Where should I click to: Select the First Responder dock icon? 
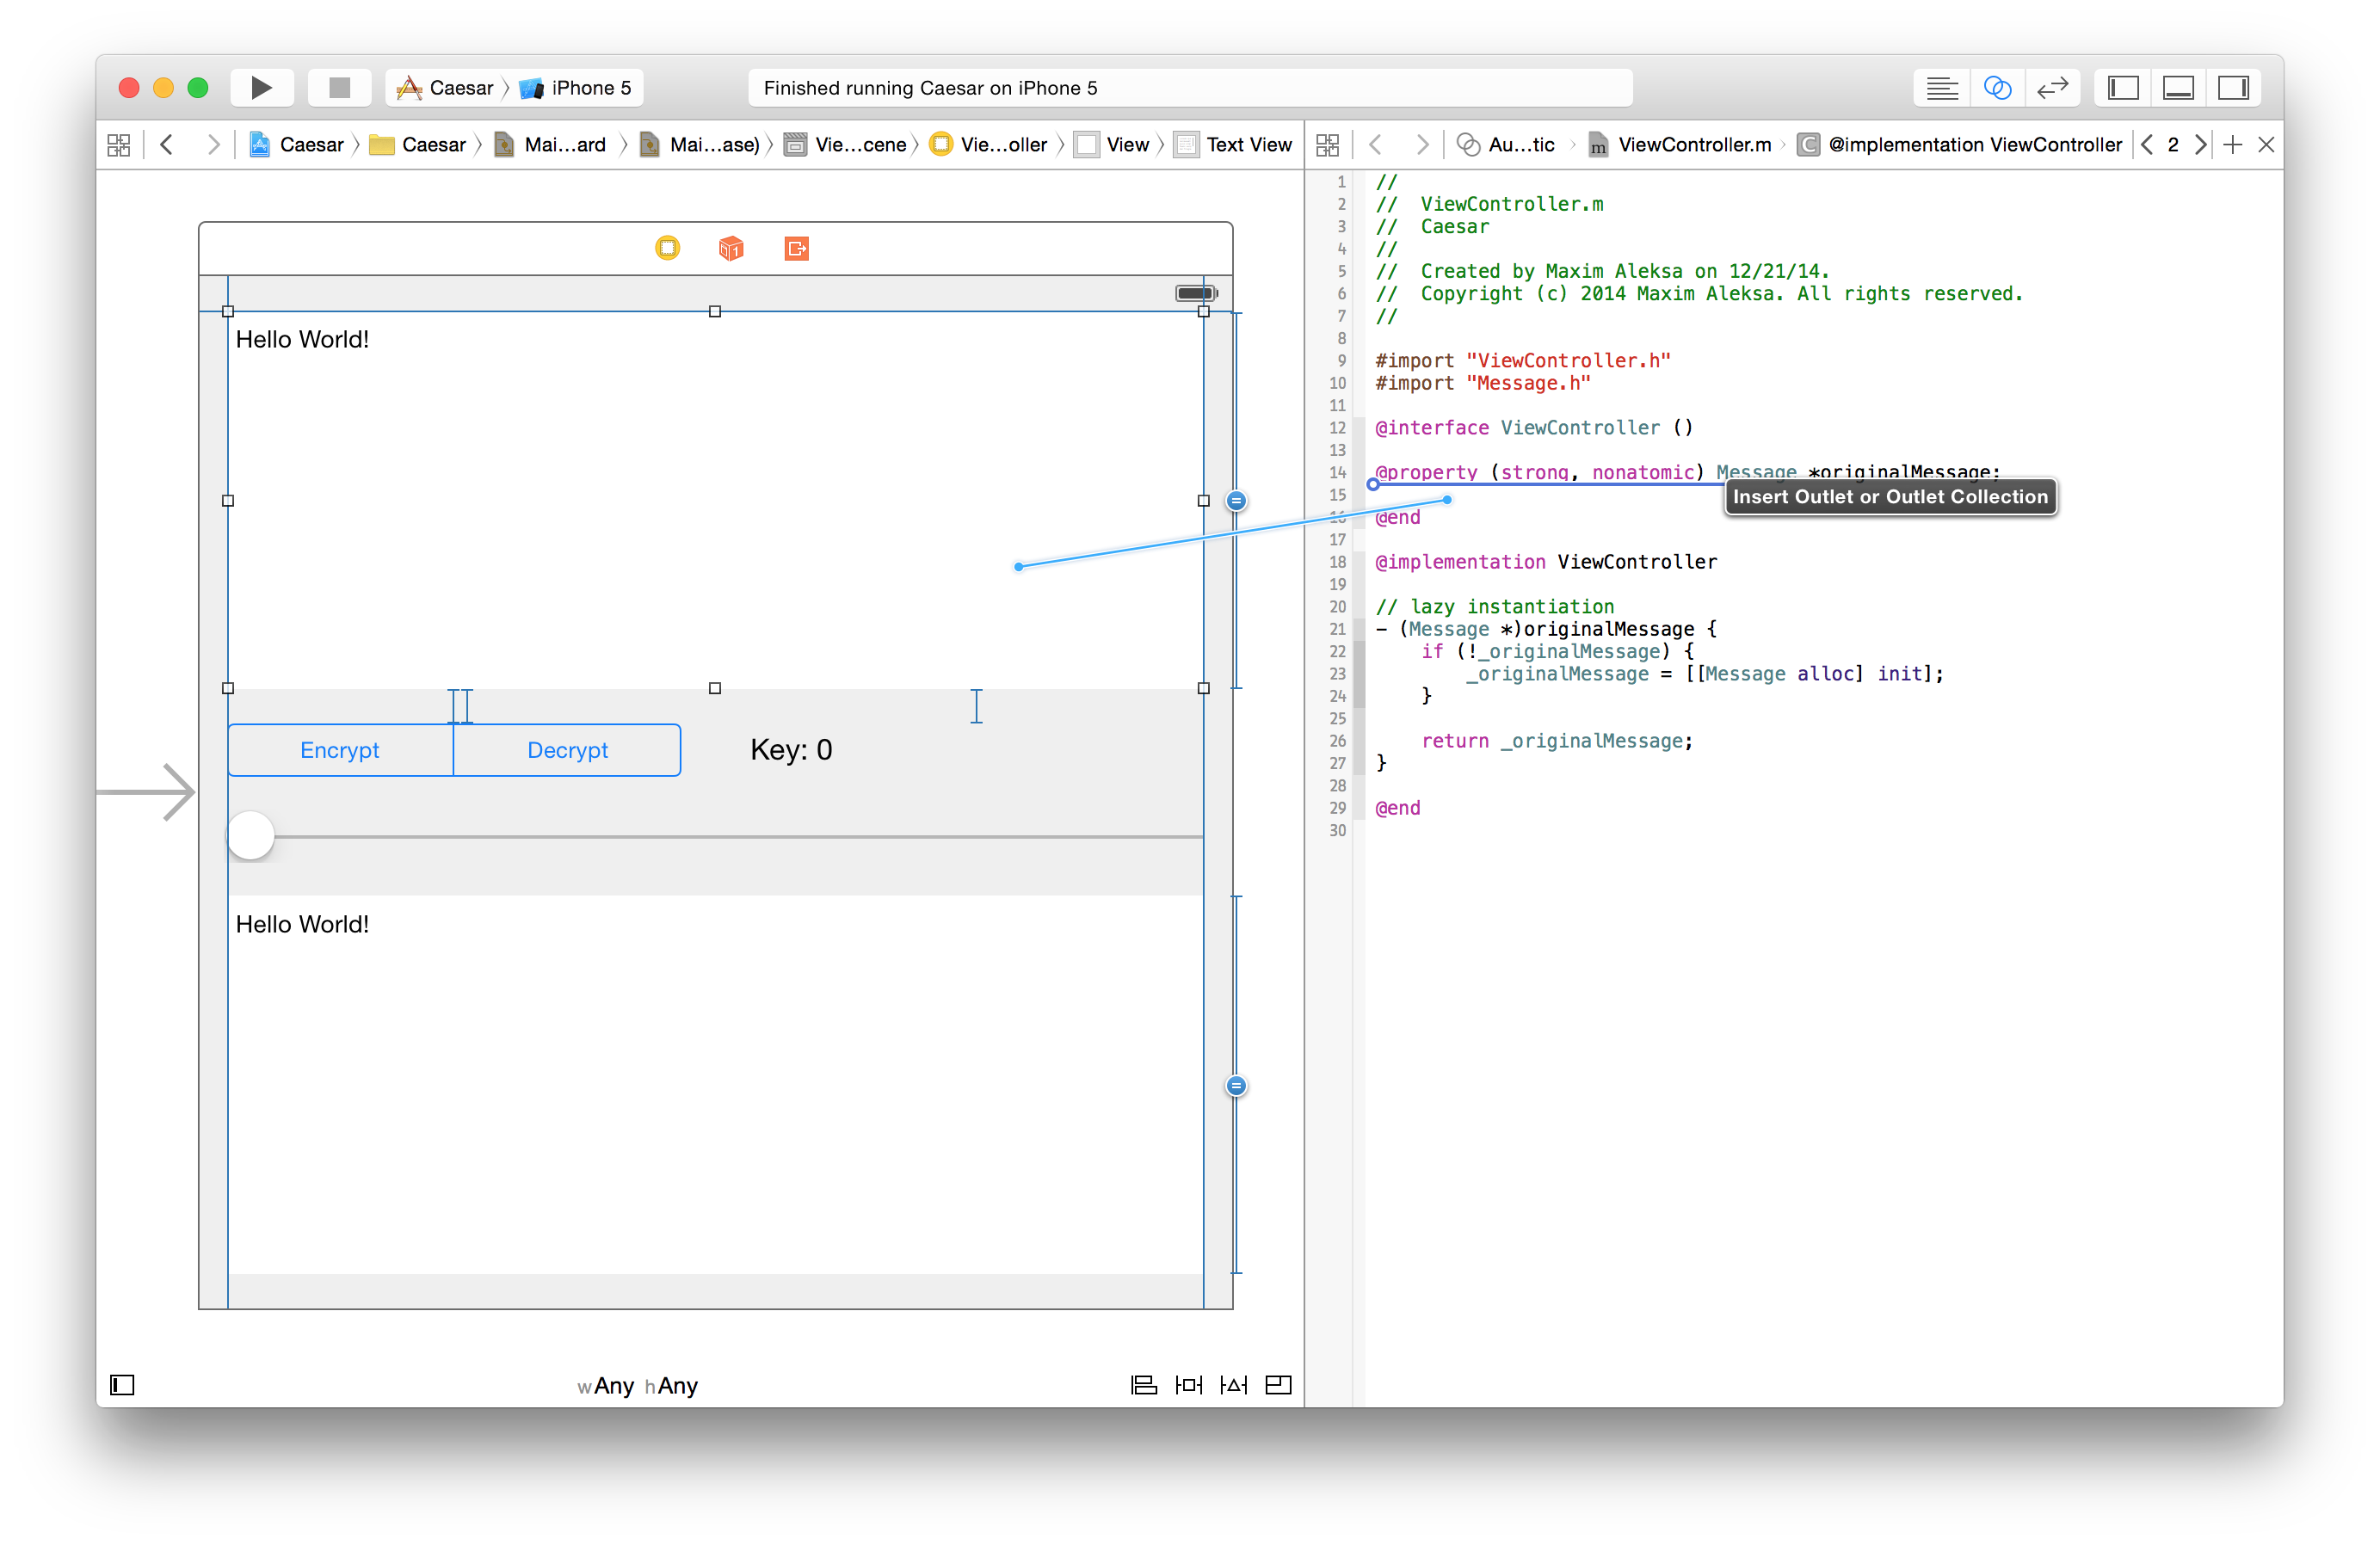(731, 248)
